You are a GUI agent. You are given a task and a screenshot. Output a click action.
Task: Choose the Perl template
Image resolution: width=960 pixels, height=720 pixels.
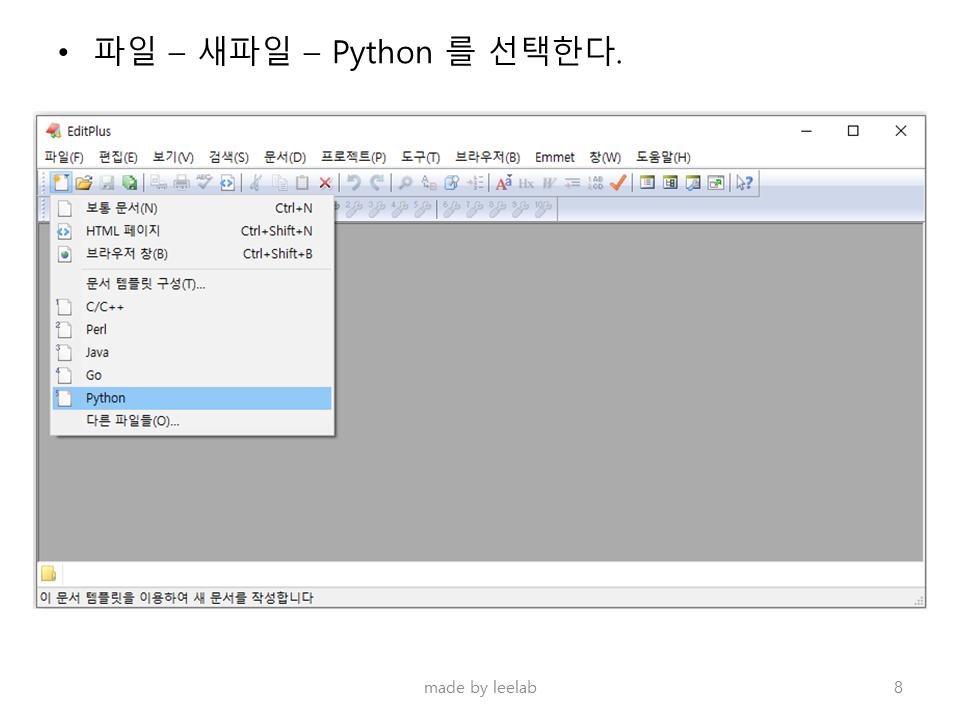192,329
